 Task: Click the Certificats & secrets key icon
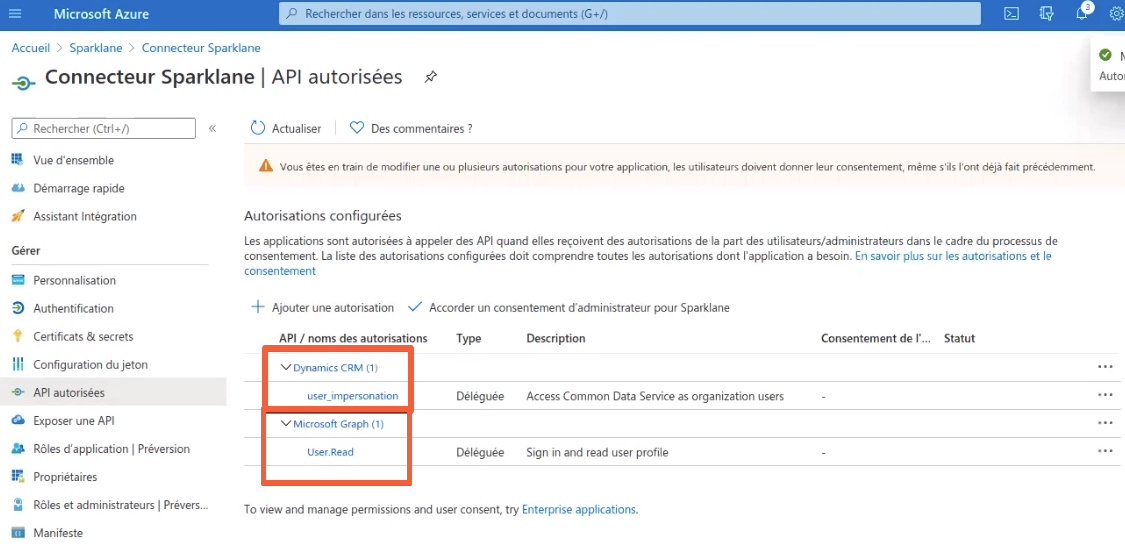(19, 336)
